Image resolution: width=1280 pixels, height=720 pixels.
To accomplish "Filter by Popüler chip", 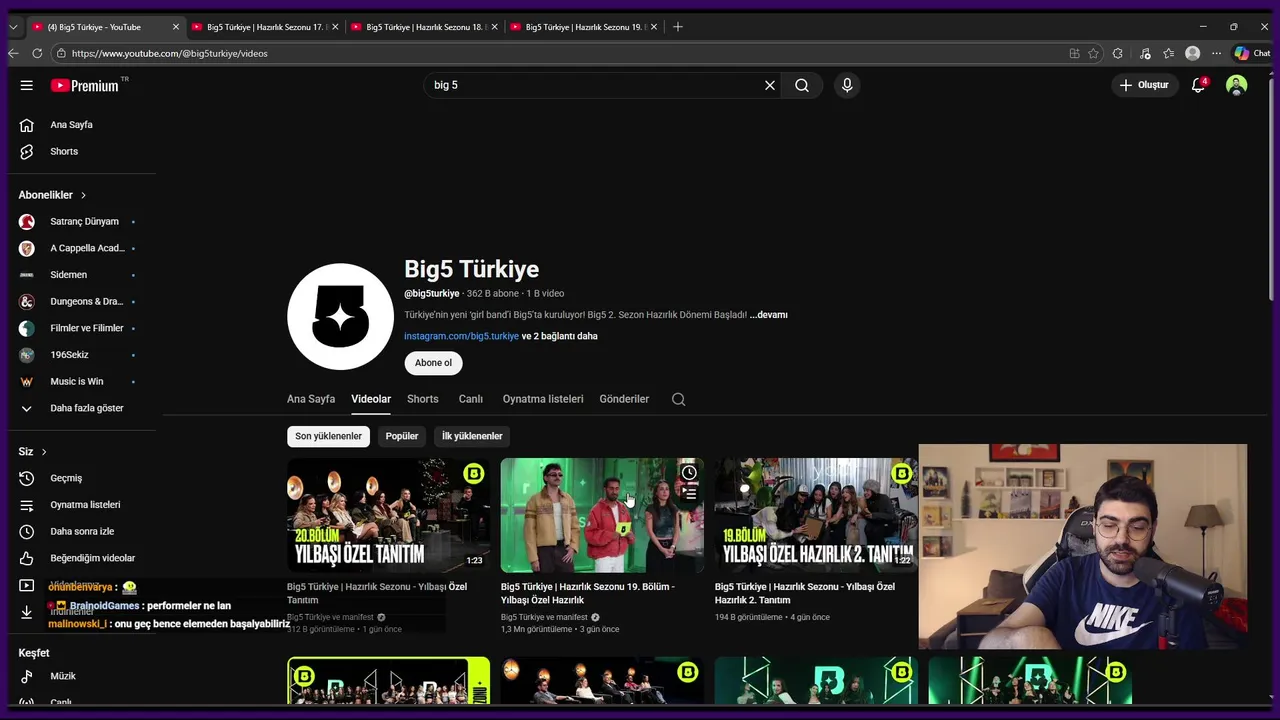I will click(x=402, y=436).
